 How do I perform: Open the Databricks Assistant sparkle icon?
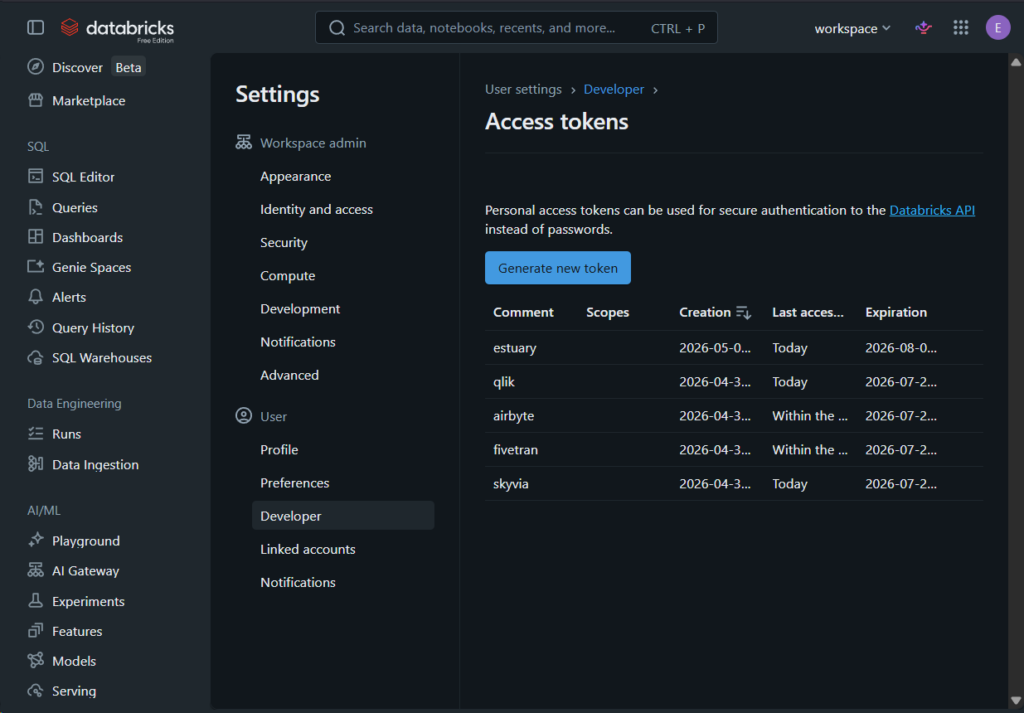pos(923,27)
